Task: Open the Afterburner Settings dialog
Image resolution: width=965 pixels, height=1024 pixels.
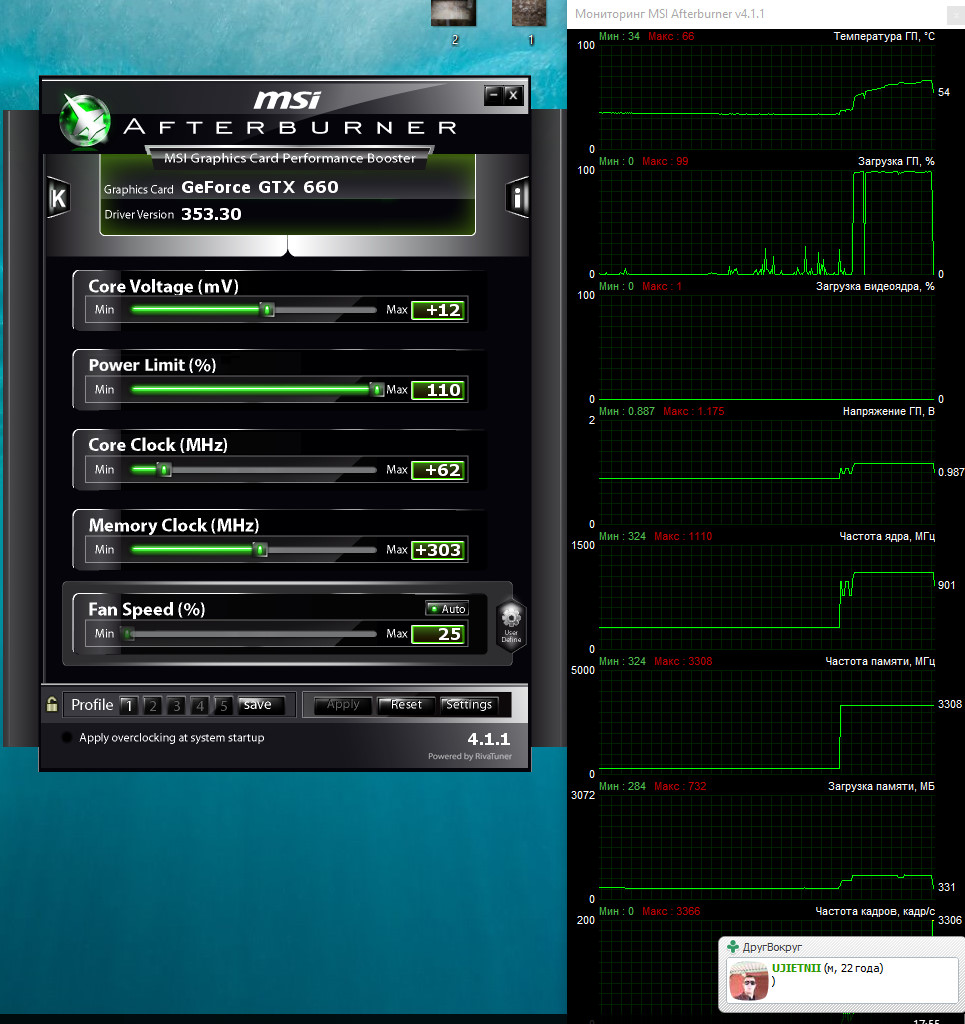Action: click(x=469, y=705)
